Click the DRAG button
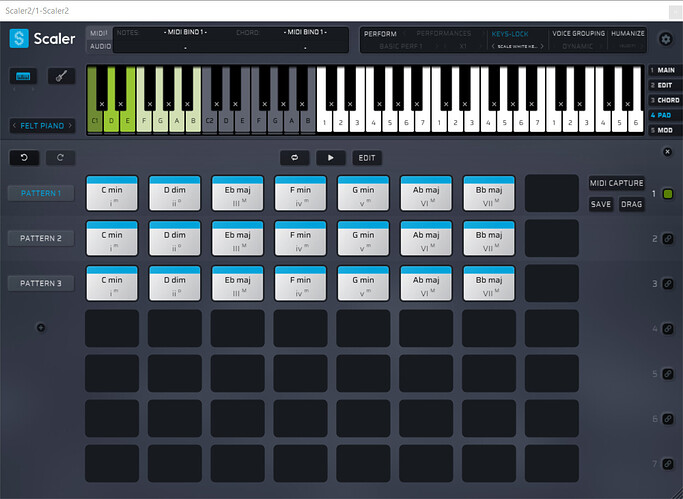 (x=631, y=204)
